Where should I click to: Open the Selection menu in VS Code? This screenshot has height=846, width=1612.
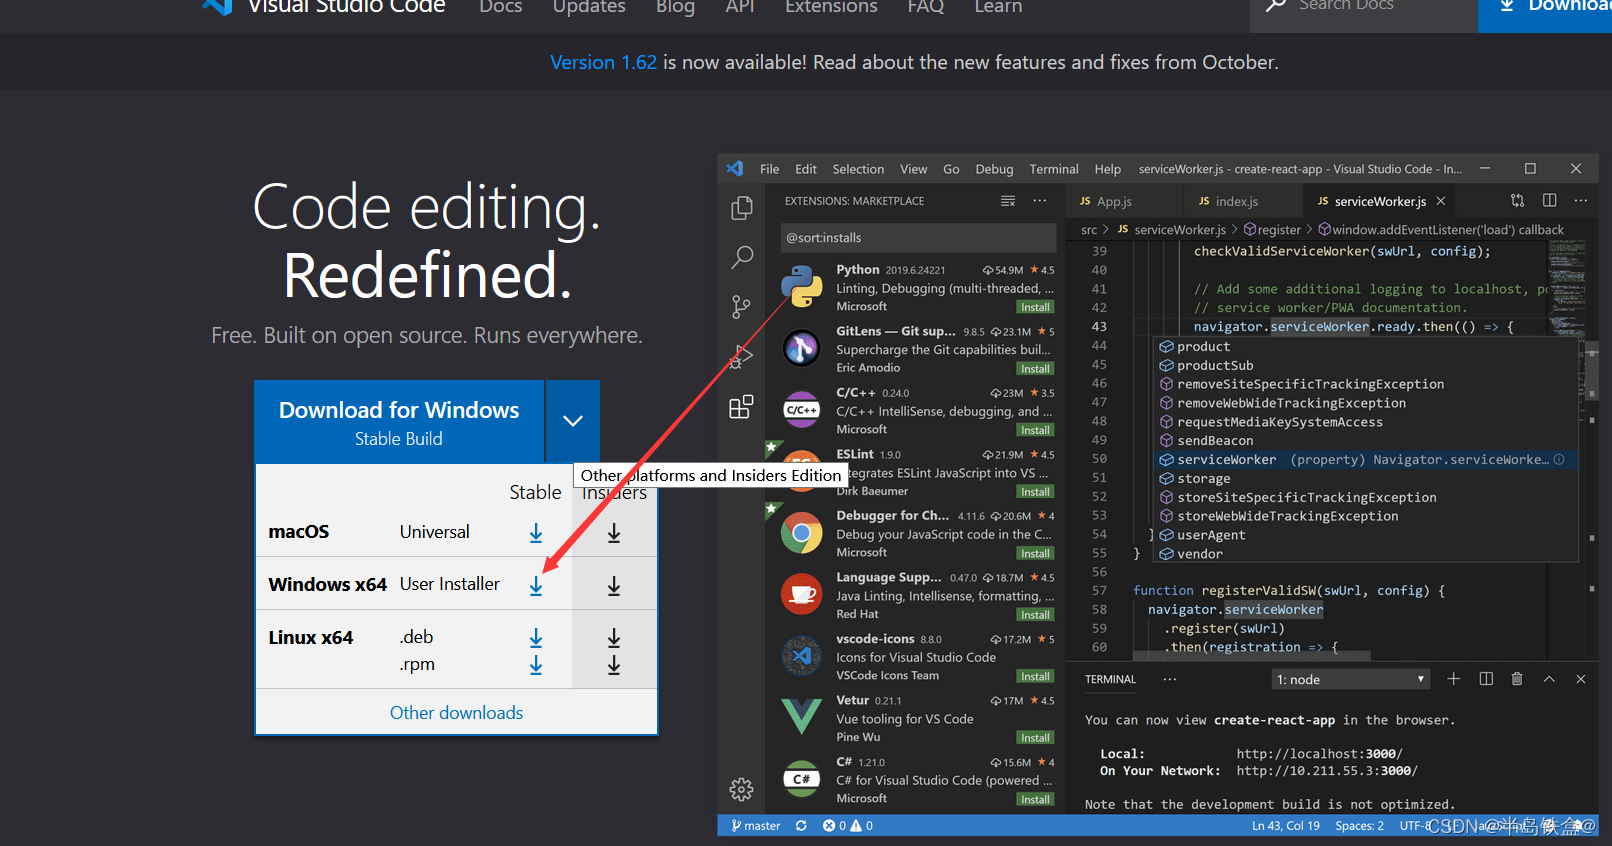pos(858,169)
